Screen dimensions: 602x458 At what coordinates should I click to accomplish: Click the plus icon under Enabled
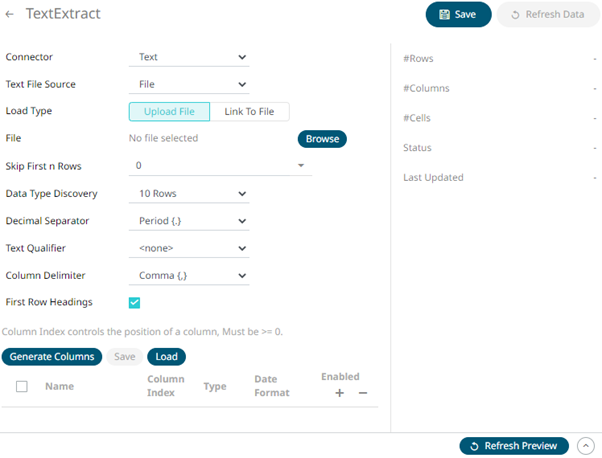click(x=340, y=393)
